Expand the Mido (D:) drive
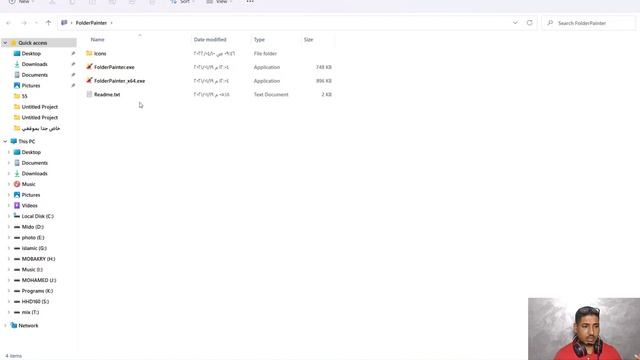Image resolution: width=640 pixels, height=360 pixels. click(9, 227)
